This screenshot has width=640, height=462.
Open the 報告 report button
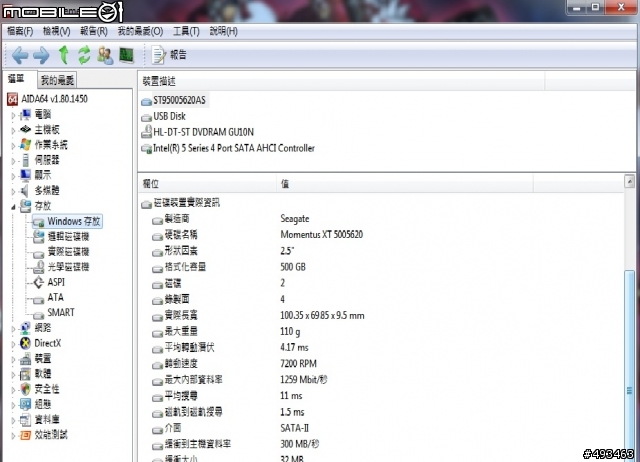tap(169, 55)
